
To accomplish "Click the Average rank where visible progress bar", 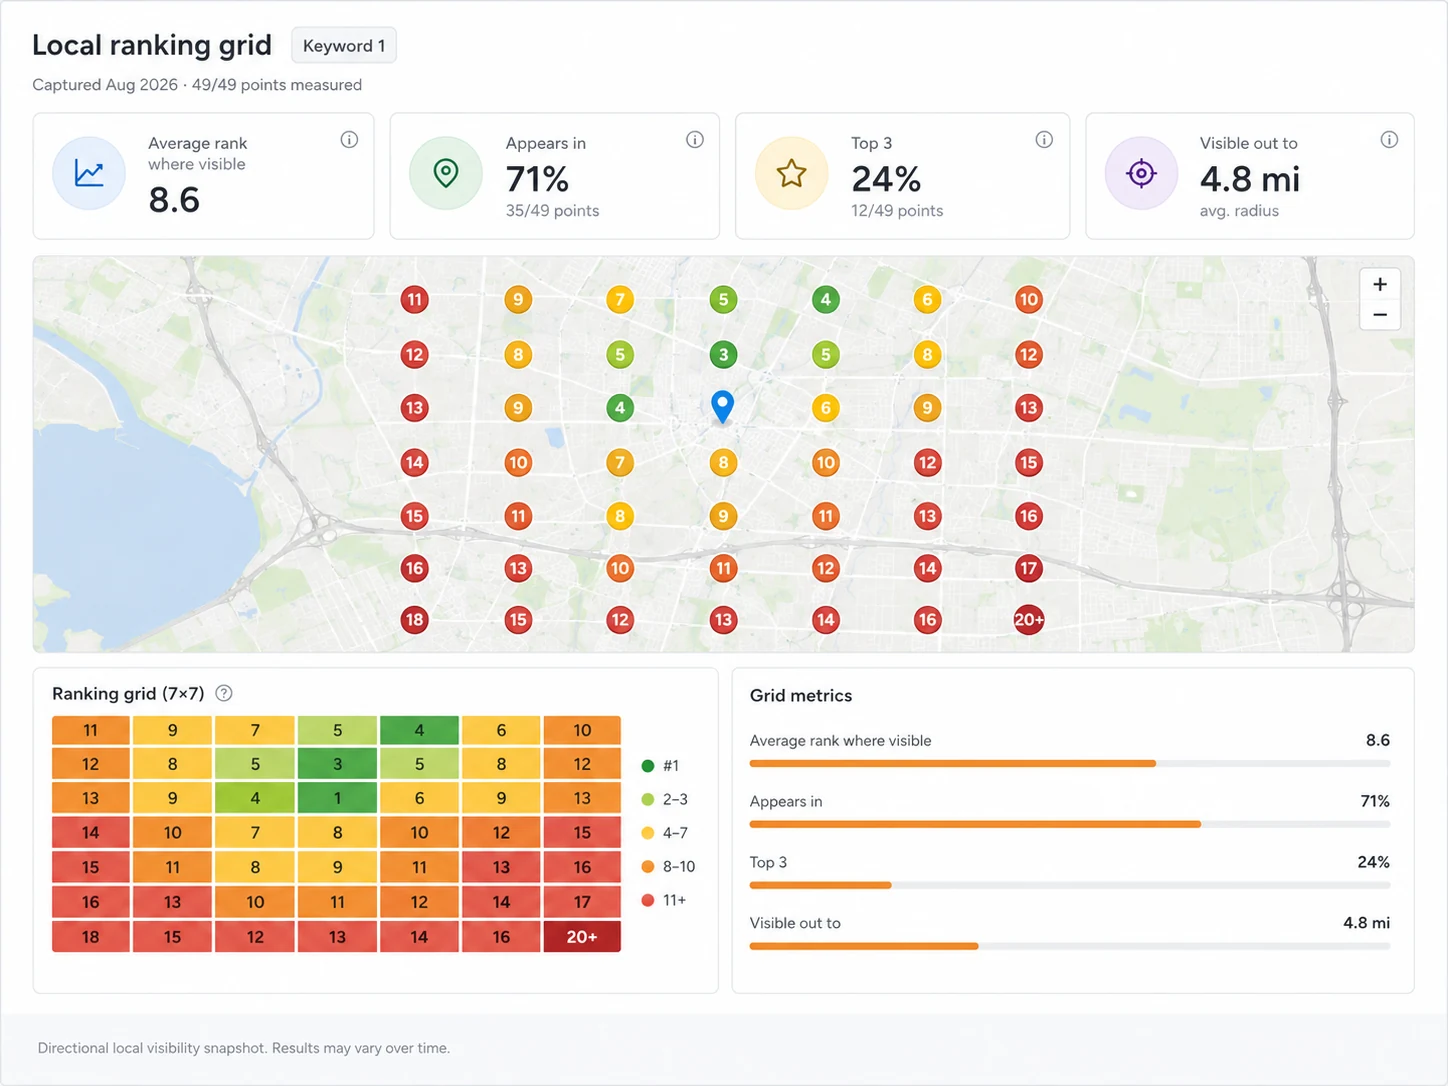I will (1069, 764).
